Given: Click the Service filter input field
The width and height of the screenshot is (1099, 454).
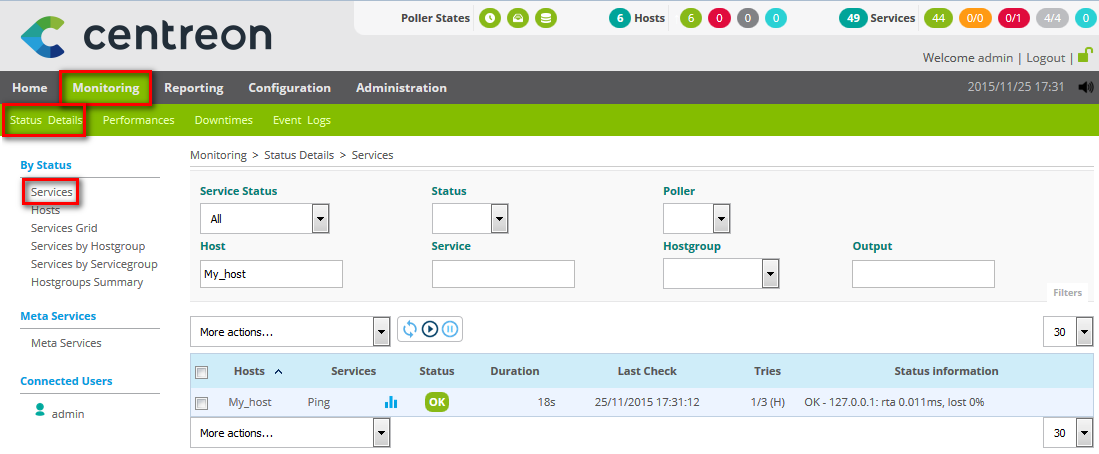Looking at the screenshot, I should 503,274.
